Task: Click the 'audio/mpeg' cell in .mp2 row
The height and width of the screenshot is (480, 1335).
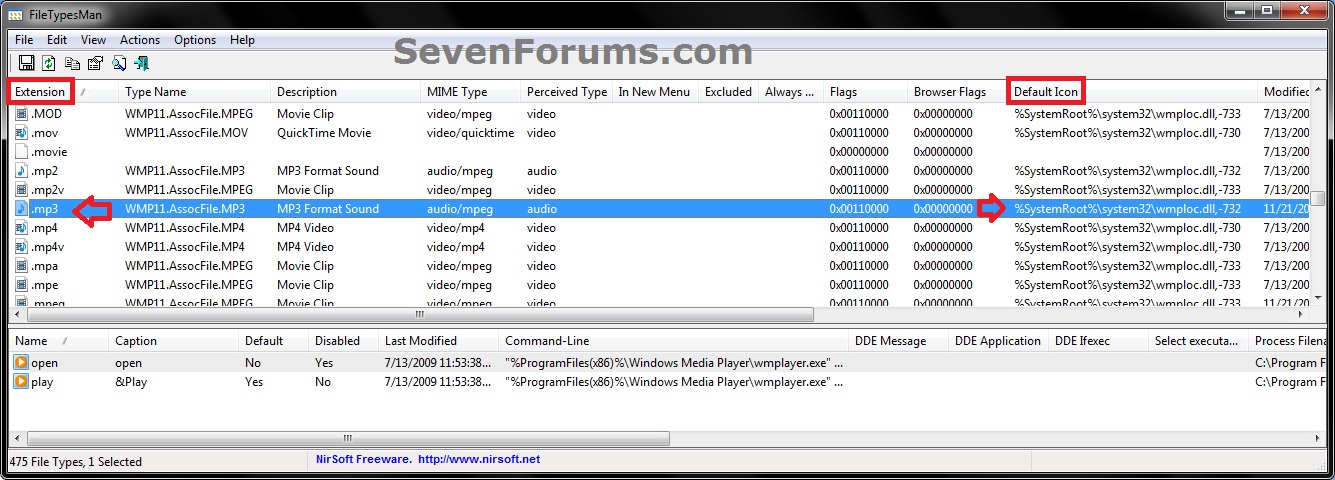Action: [x=458, y=171]
